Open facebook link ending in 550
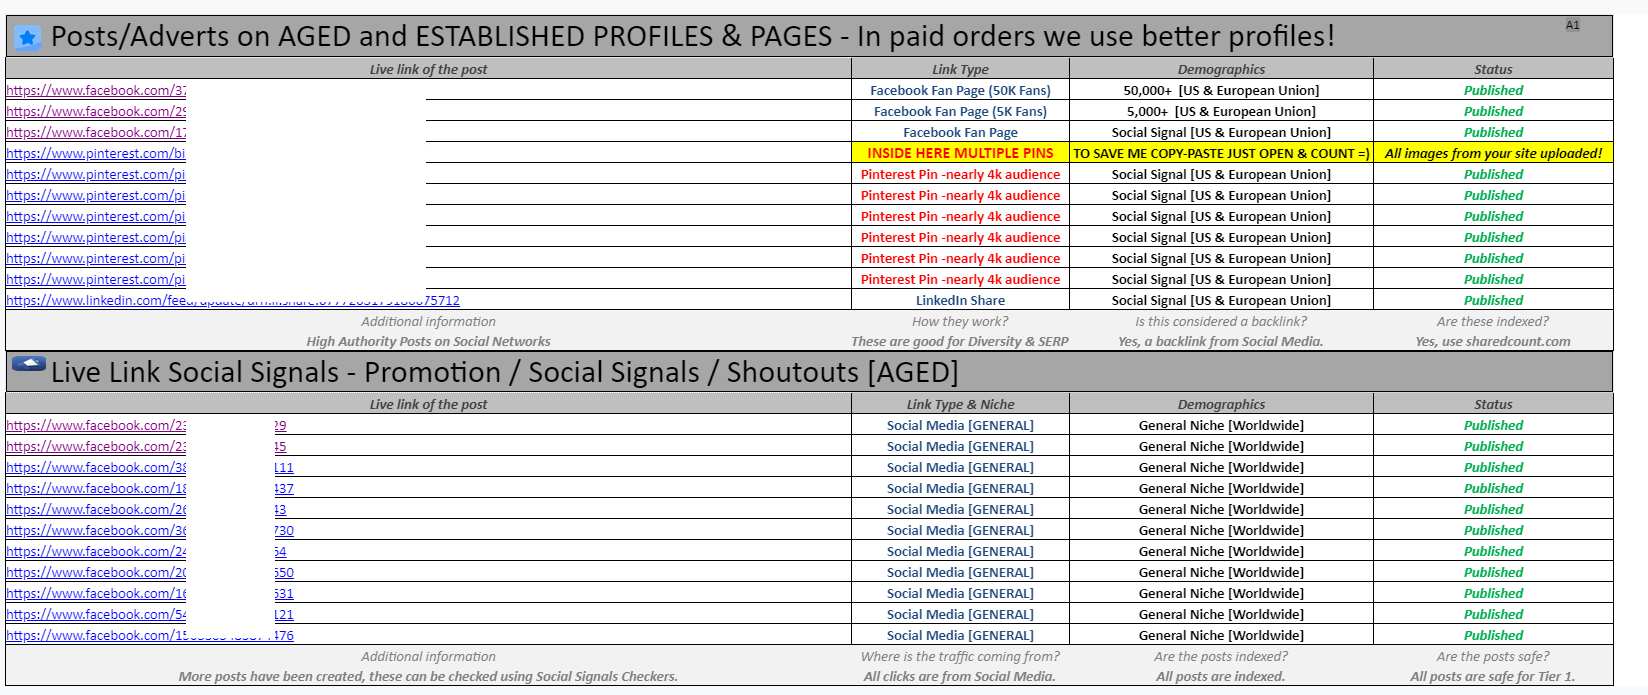Viewport: 1648px width, 695px height. [x=150, y=572]
